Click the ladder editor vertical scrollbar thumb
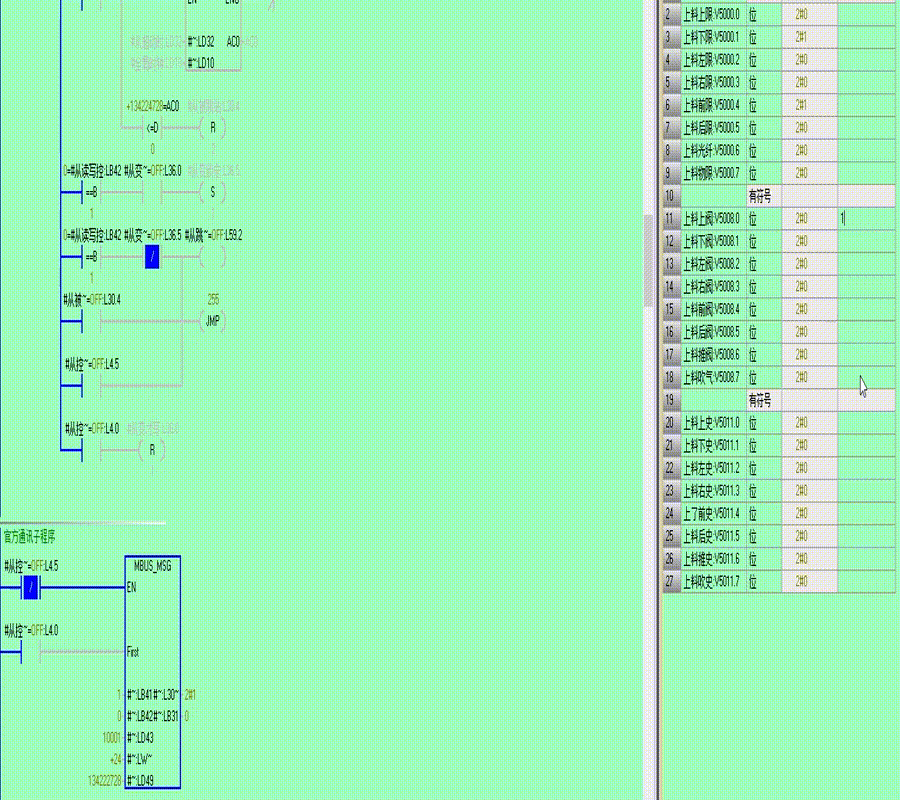Screen dimensions: 900x800 coord(648,261)
